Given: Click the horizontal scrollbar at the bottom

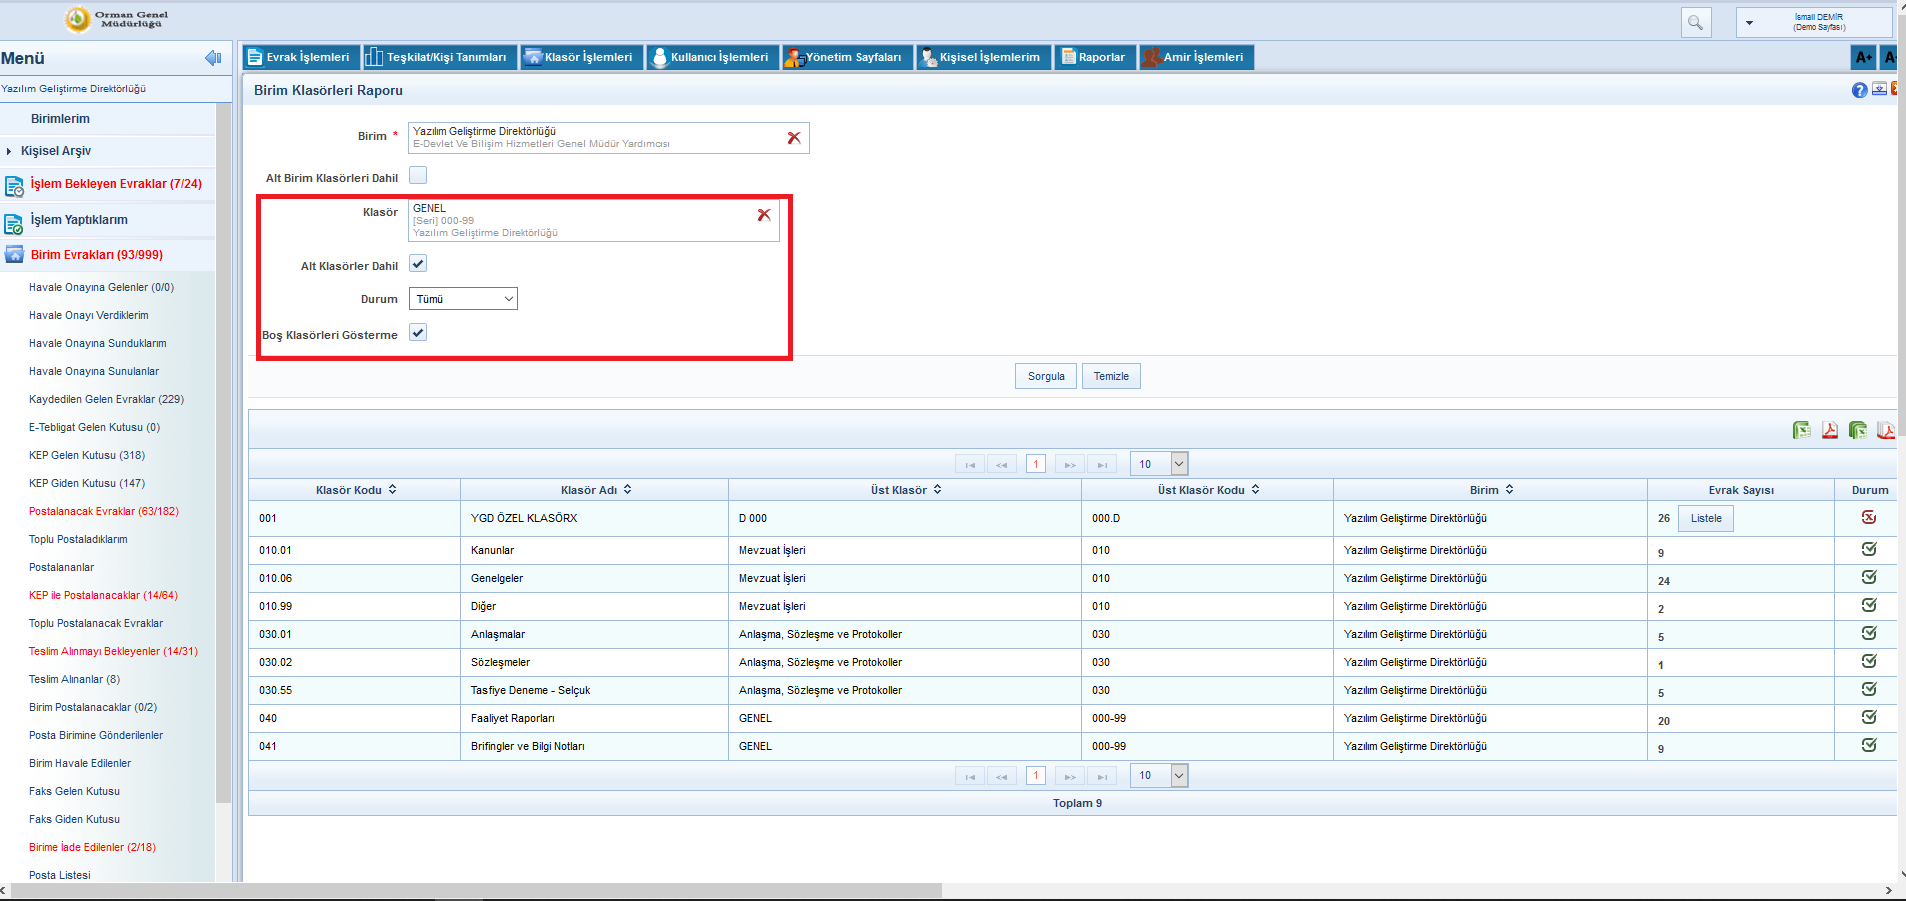Looking at the screenshot, I should (476, 890).
